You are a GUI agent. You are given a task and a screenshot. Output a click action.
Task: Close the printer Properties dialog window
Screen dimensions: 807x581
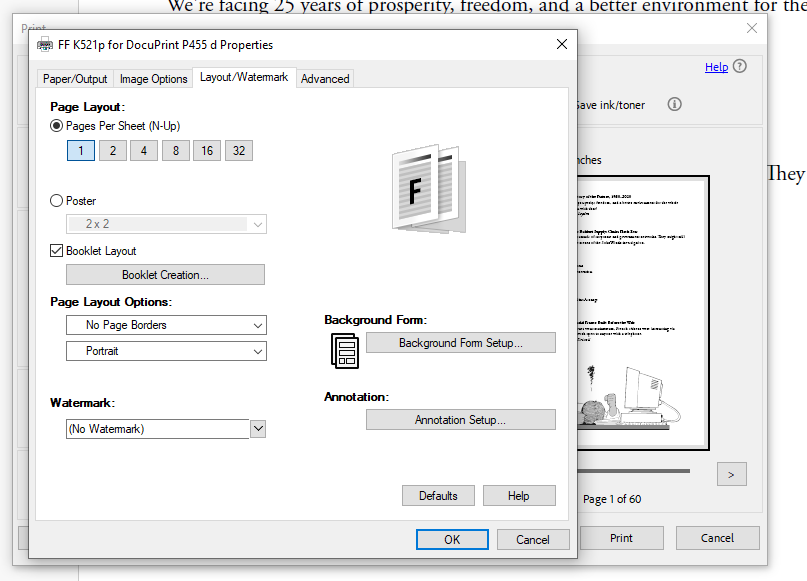click(562, 44)
